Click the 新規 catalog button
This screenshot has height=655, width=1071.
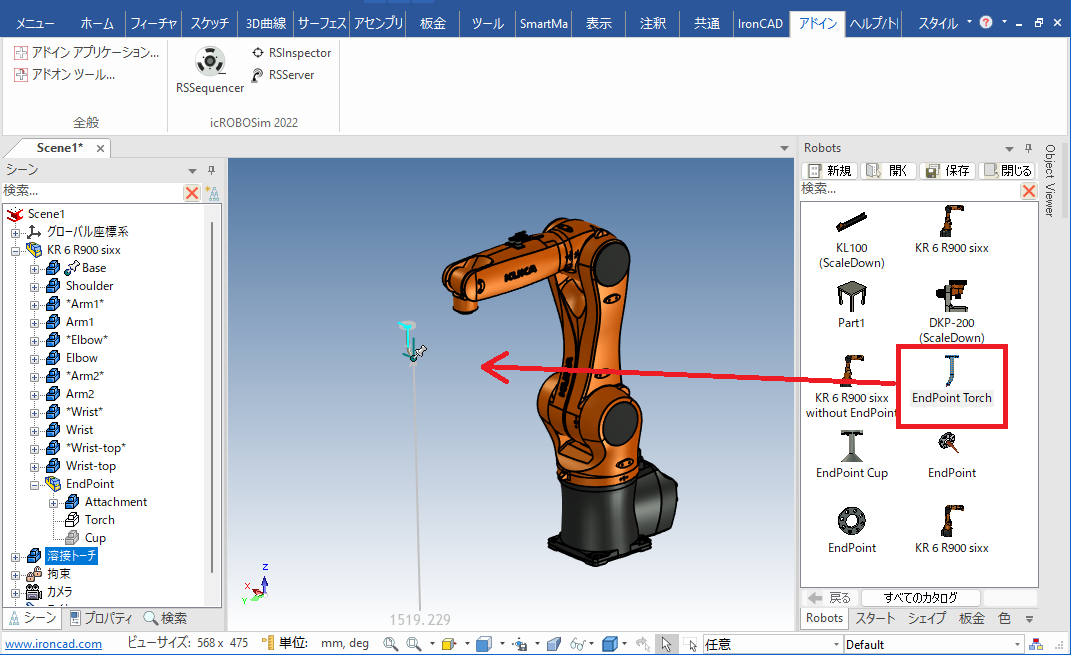[x=829, y=170]
